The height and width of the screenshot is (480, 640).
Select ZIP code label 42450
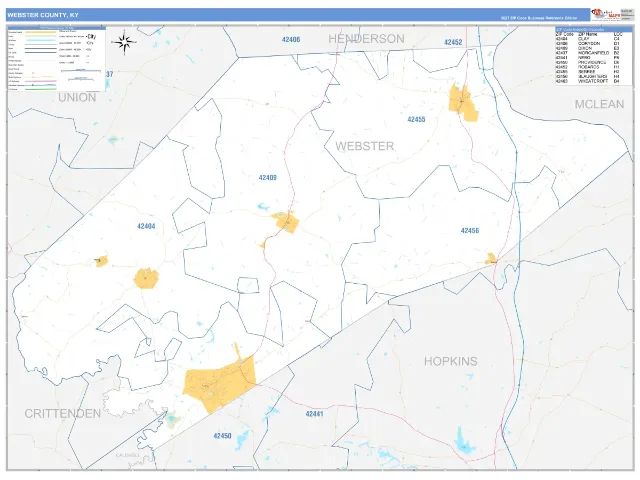[x=222, y=436]
